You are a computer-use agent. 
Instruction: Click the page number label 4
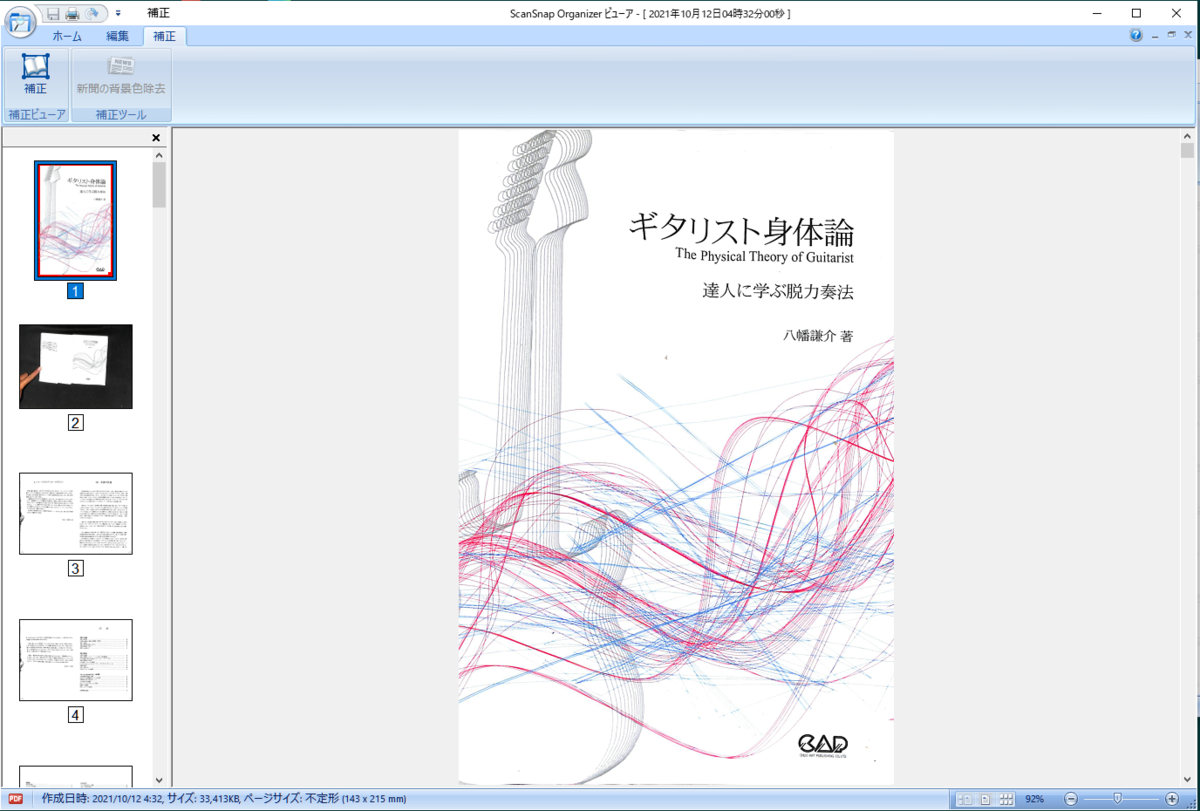[x=75, y=715]
